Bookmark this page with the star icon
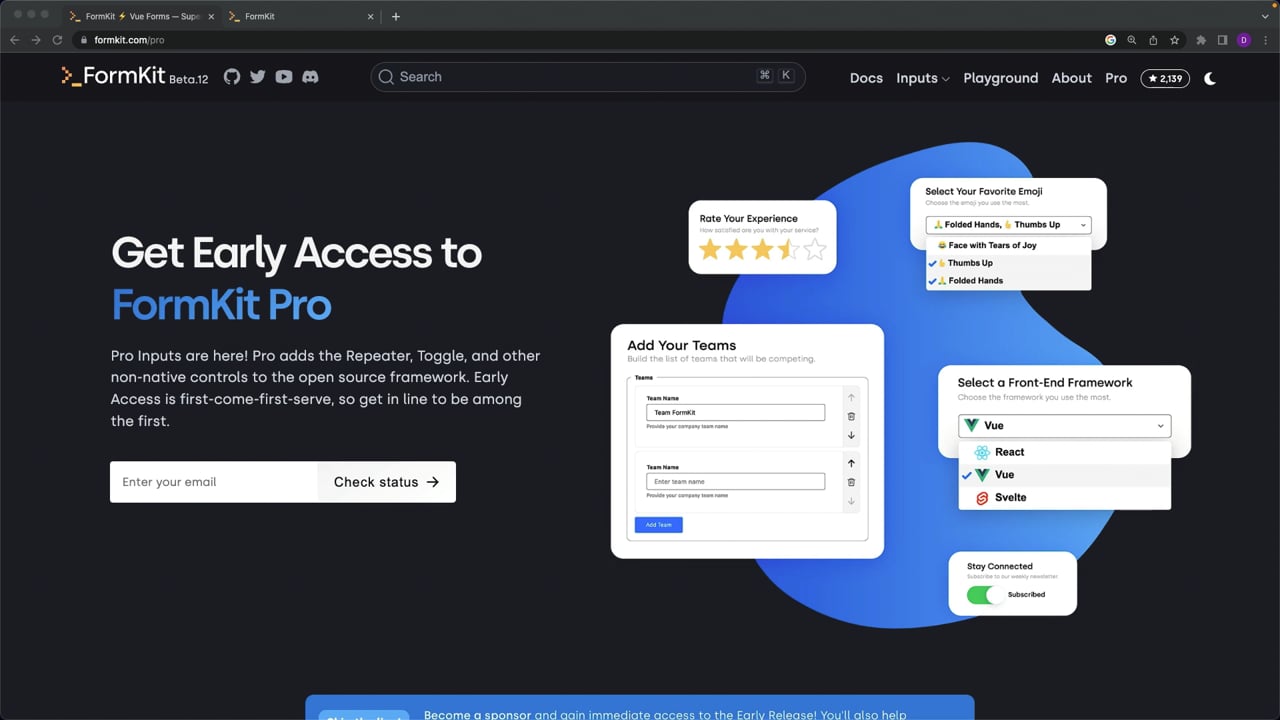This screenshot has width=1280, height=720. [1175, 40]
